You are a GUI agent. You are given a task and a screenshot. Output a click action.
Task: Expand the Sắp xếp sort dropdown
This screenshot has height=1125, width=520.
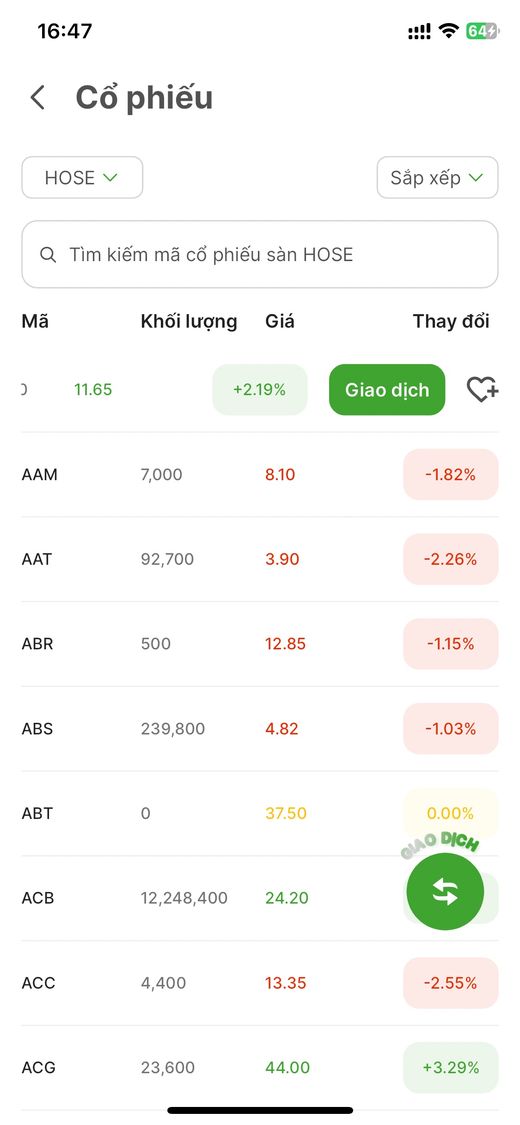coord(438,177)
